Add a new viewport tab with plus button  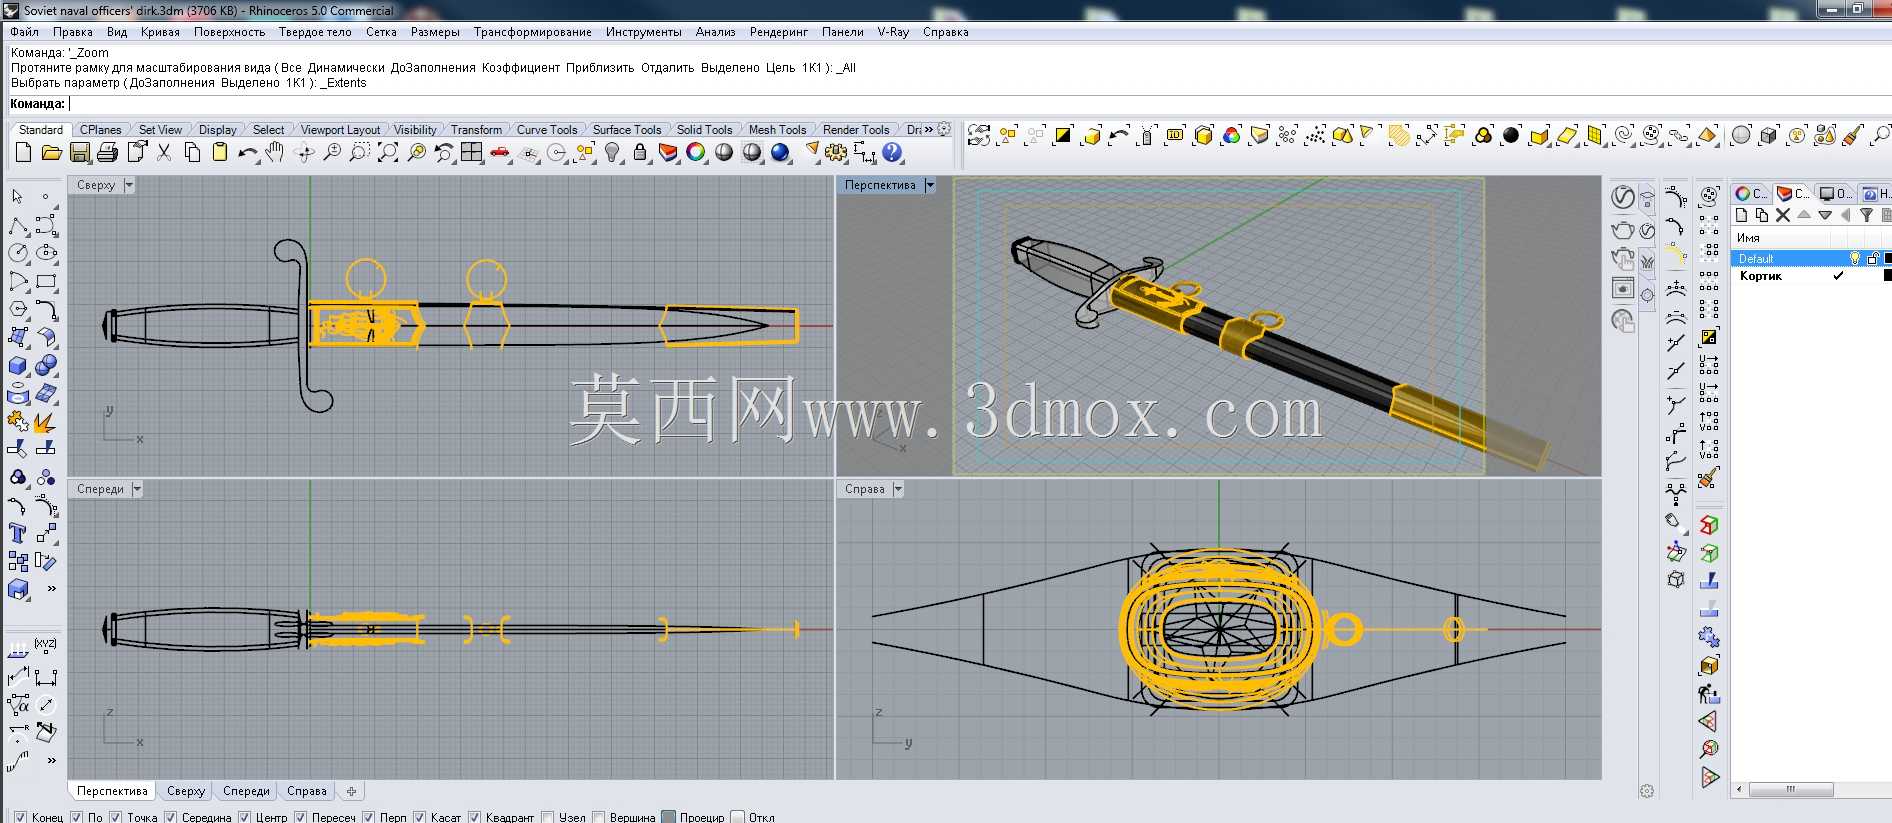(x=351, y=791)
